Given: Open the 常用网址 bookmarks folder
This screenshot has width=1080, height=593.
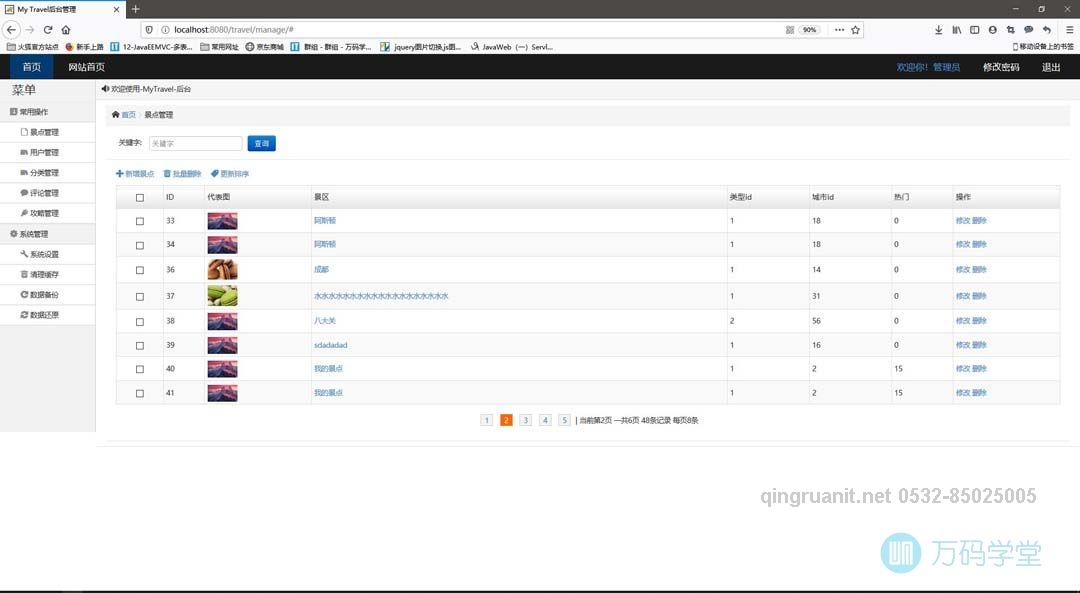Looking at the screenshot, I should coord(219,46).
